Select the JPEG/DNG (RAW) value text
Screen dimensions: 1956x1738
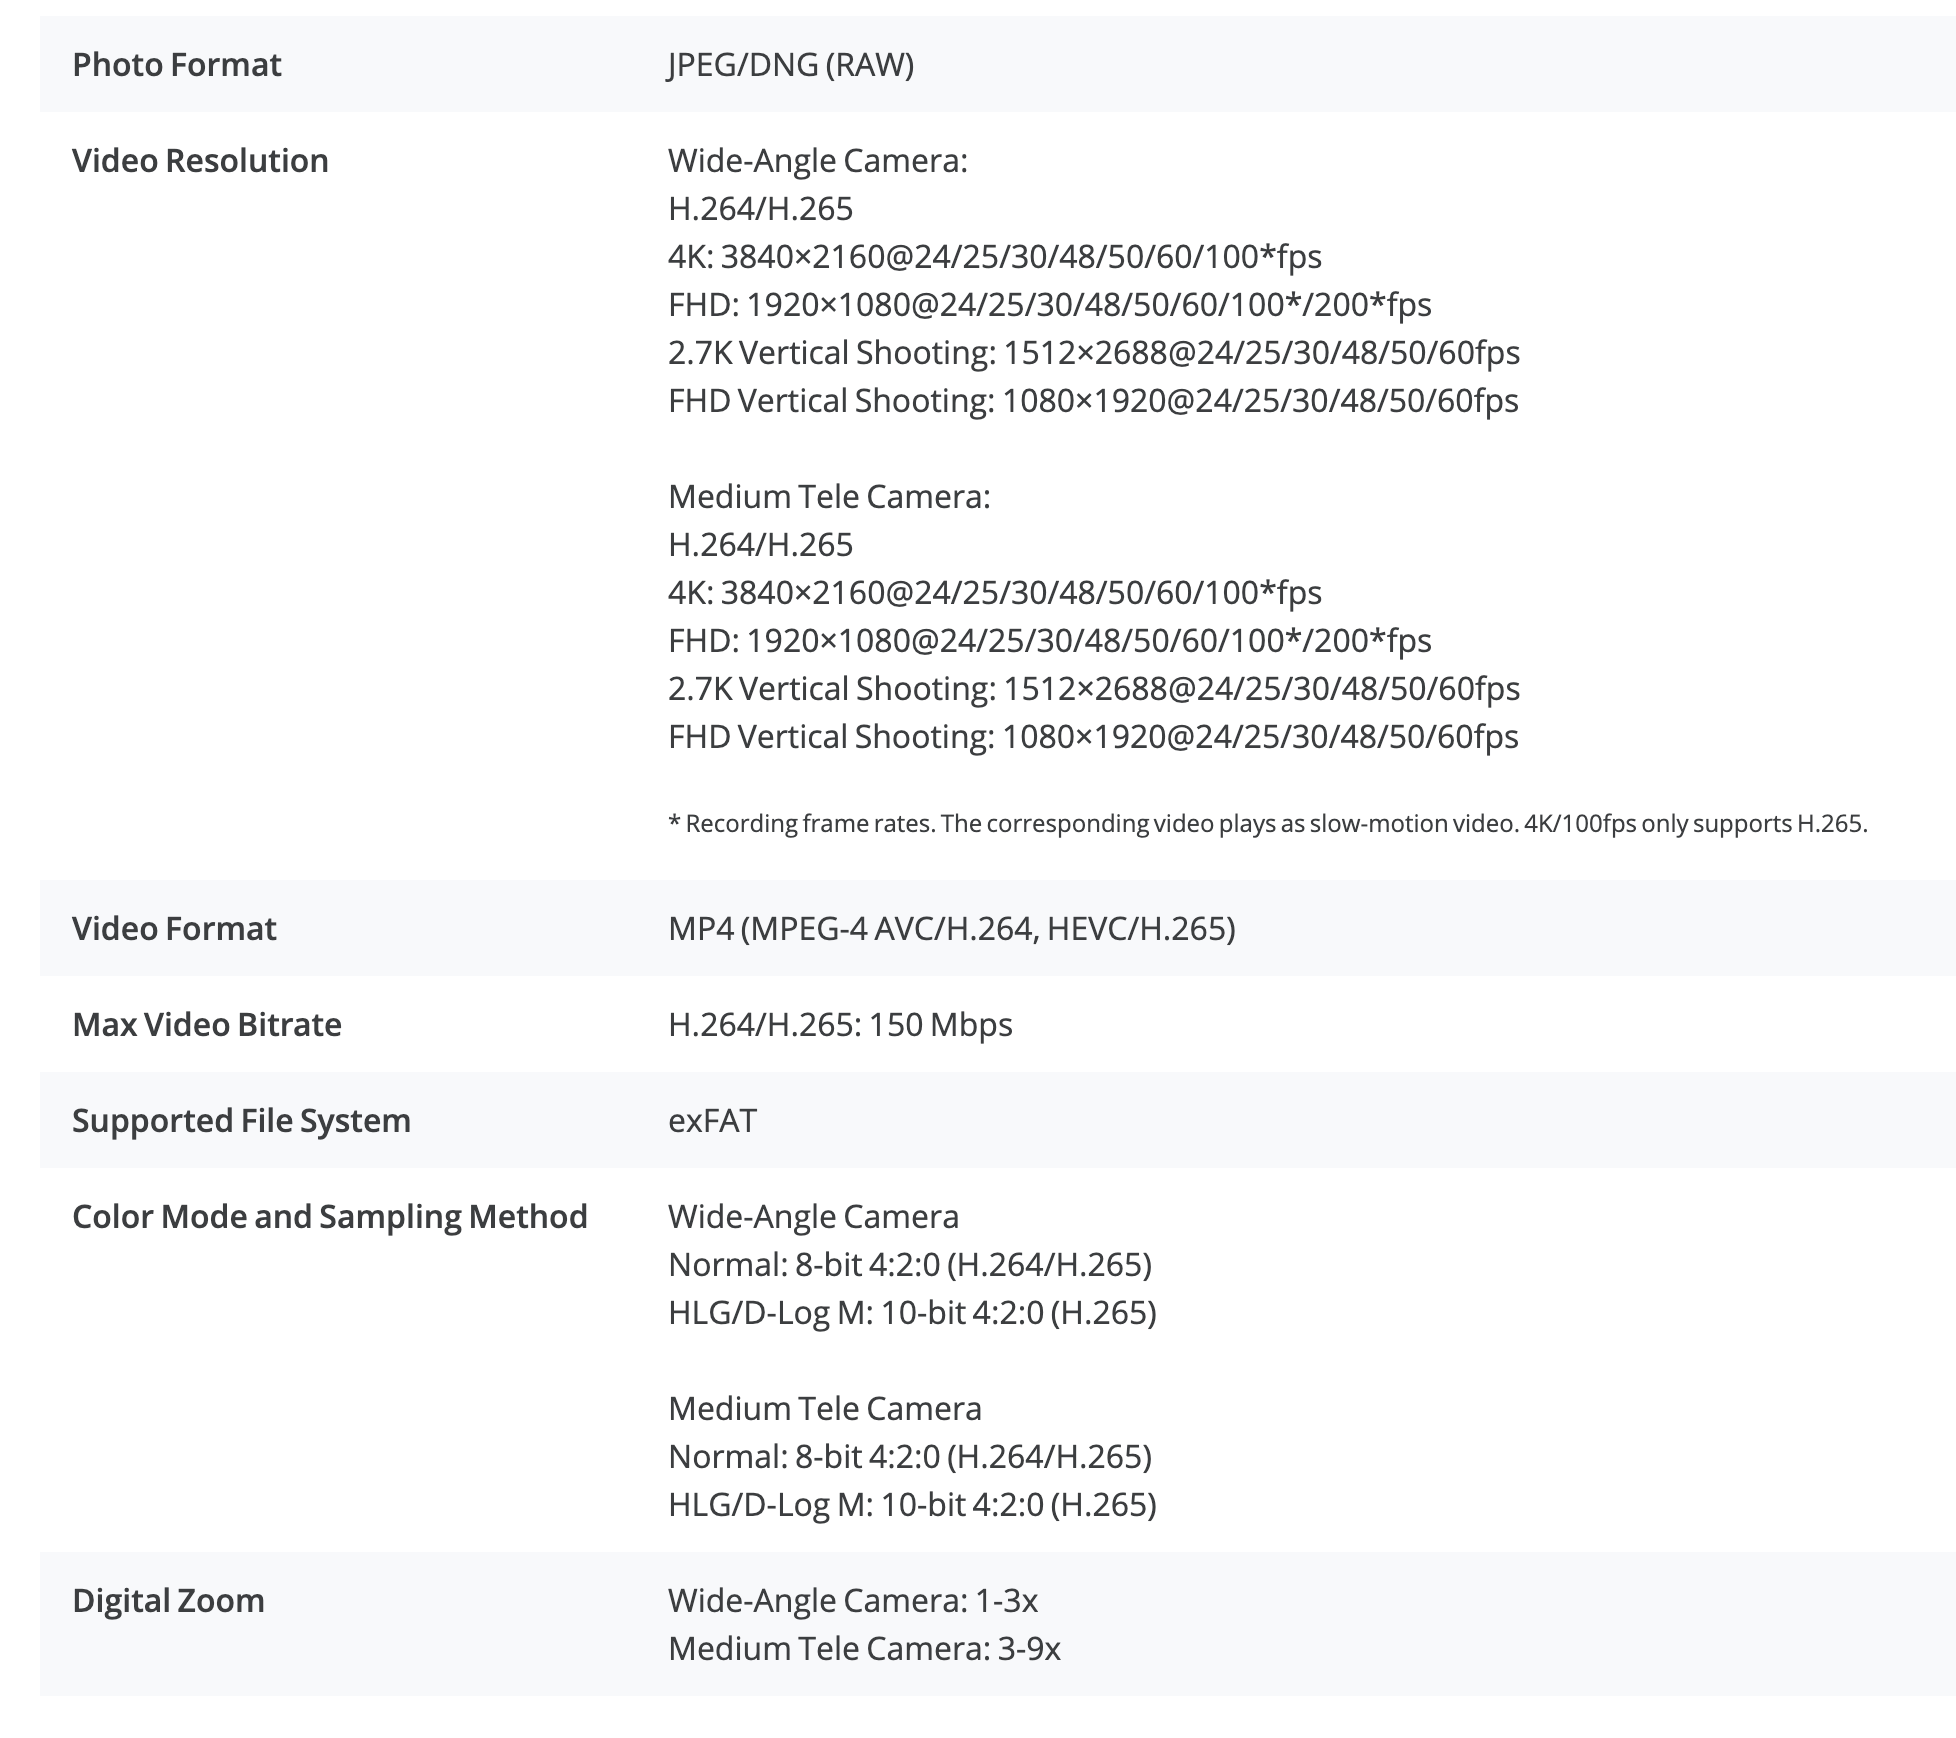(791, 65)
